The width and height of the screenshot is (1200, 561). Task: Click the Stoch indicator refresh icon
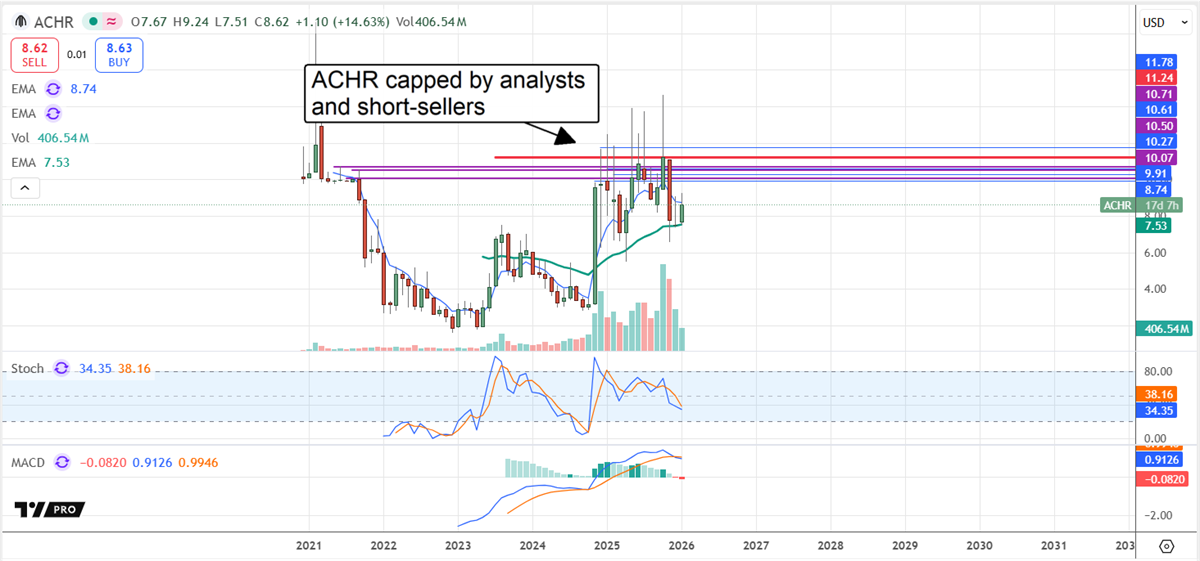[x=61, y=368]
